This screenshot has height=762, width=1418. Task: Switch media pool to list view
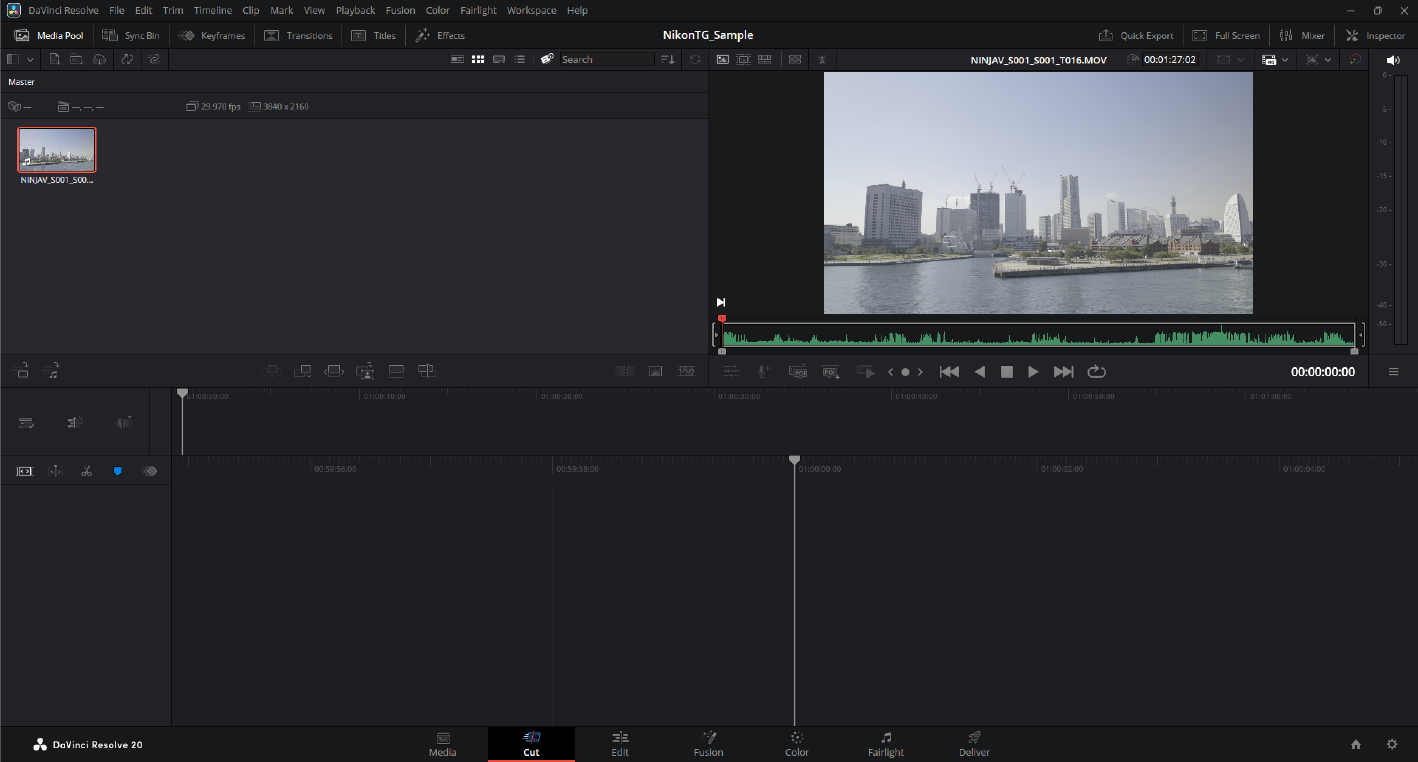[x=520, y=59]
